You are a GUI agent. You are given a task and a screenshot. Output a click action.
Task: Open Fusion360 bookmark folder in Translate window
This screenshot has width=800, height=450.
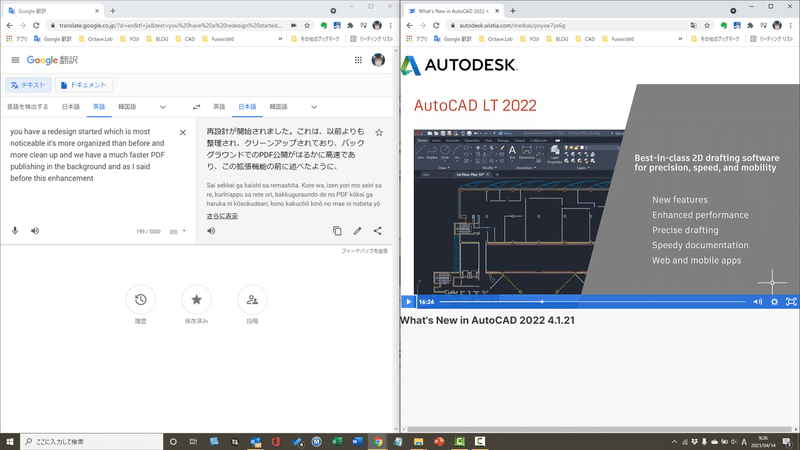point(218,39)
